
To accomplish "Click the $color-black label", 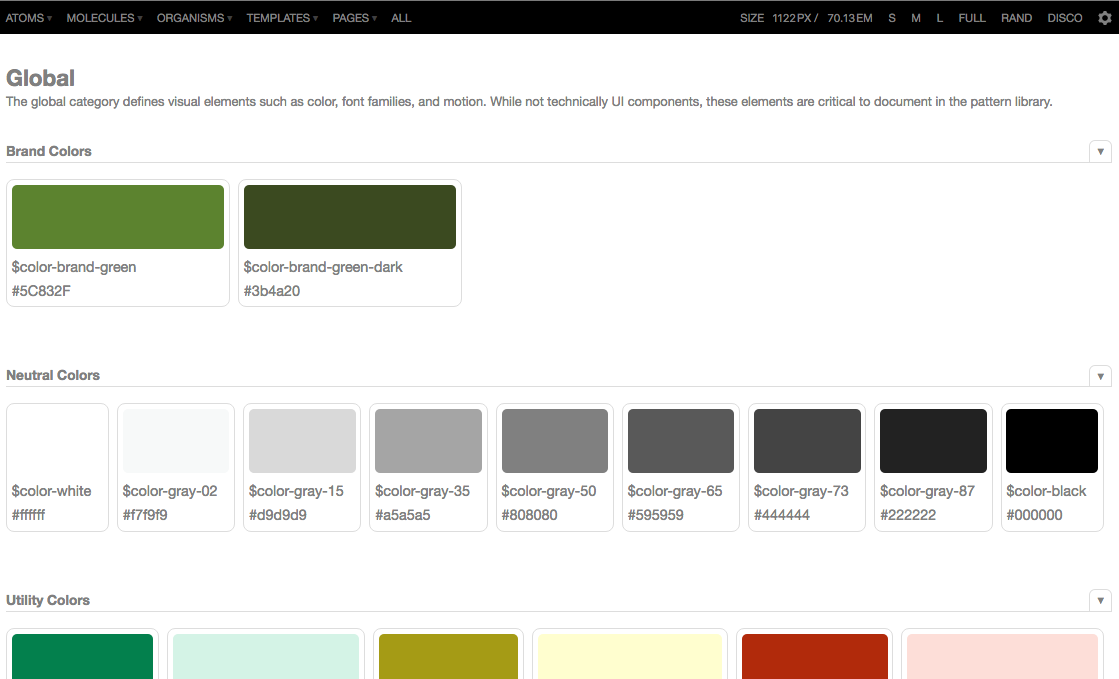I will pos(1046,491).
